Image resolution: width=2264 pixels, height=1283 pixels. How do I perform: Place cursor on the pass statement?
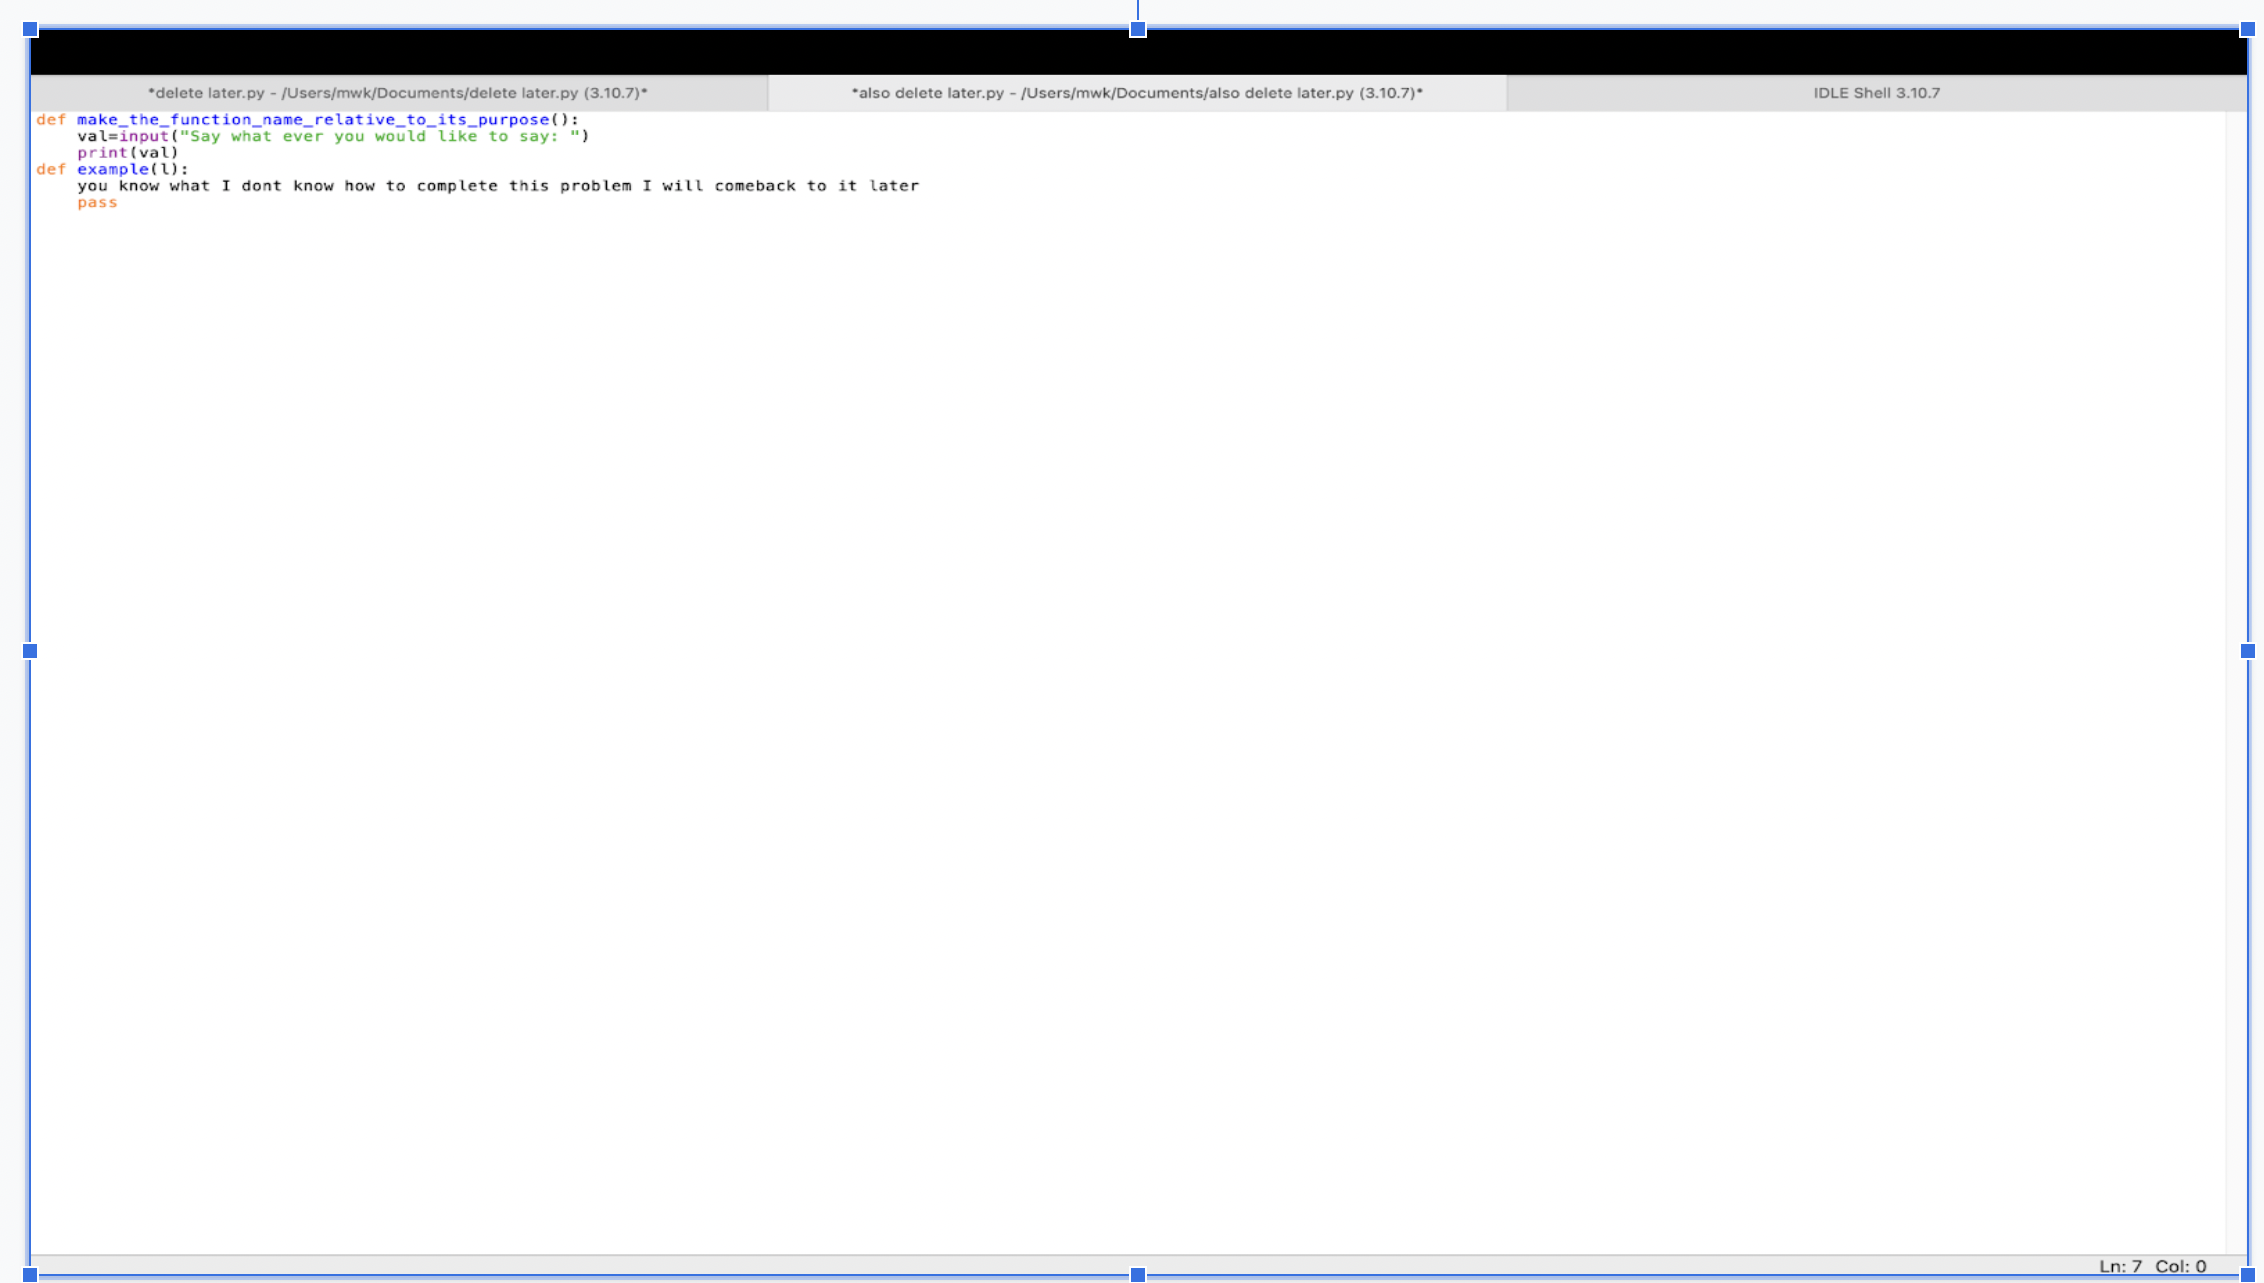click(97, 202)
